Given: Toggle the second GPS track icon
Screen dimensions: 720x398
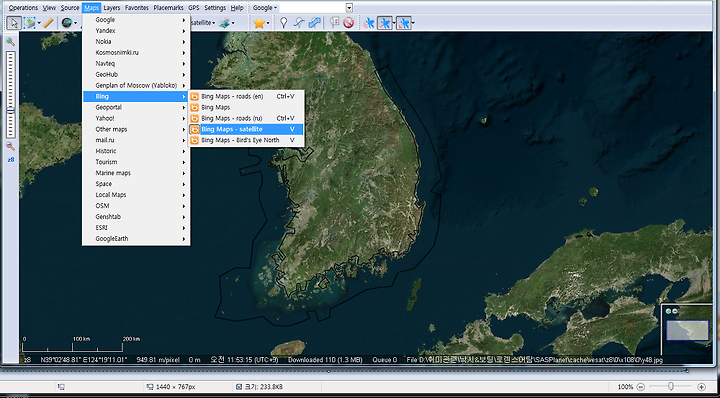Looking at the screenshot, I should (385, 22).
